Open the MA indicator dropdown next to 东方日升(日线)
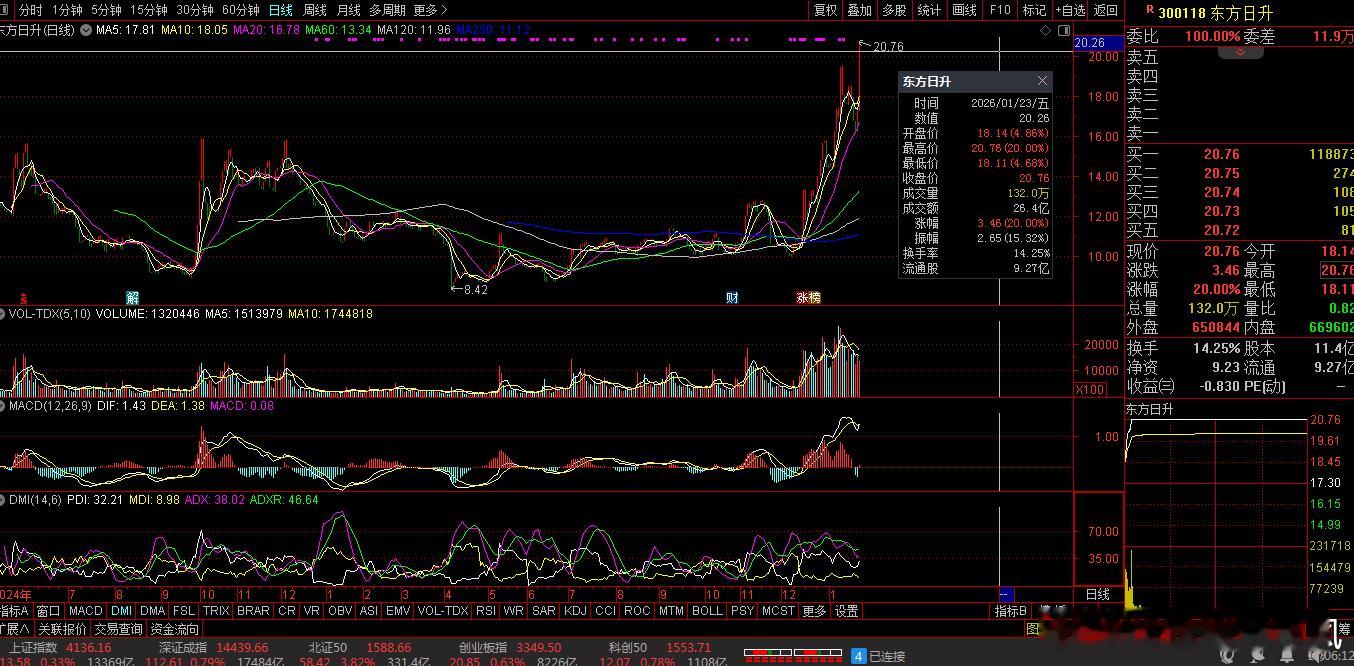The width and height of the screenshot is (1354, 666). pyautogui.click(x=87, y=30)
